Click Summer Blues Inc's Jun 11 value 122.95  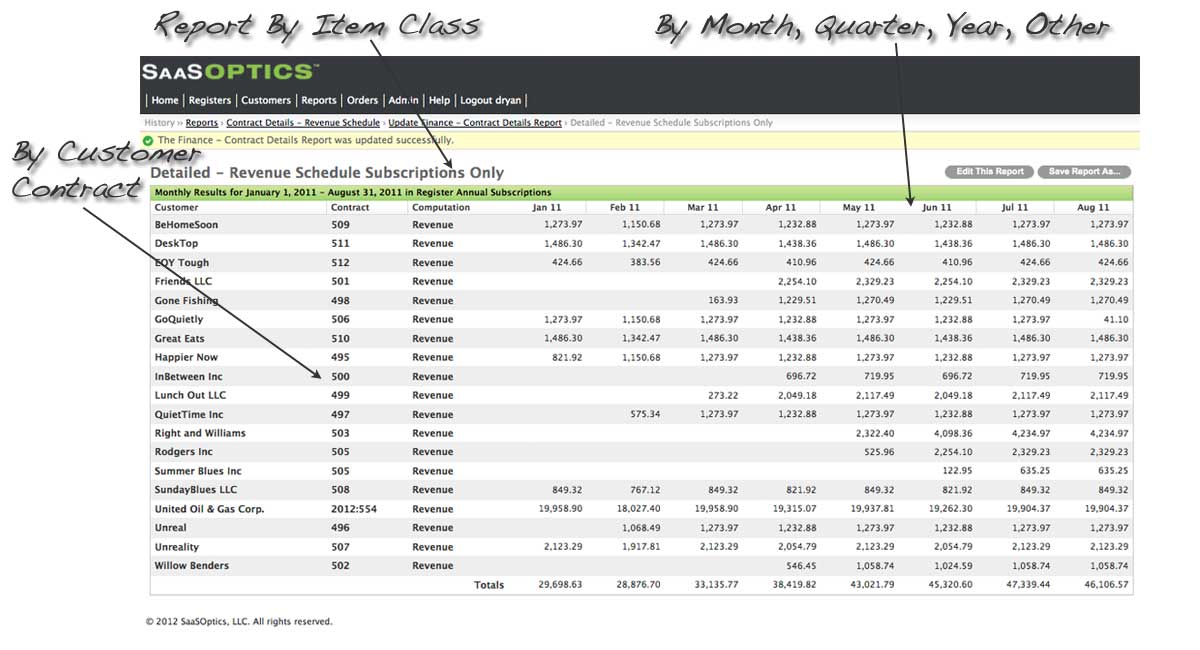coord(955,472)
